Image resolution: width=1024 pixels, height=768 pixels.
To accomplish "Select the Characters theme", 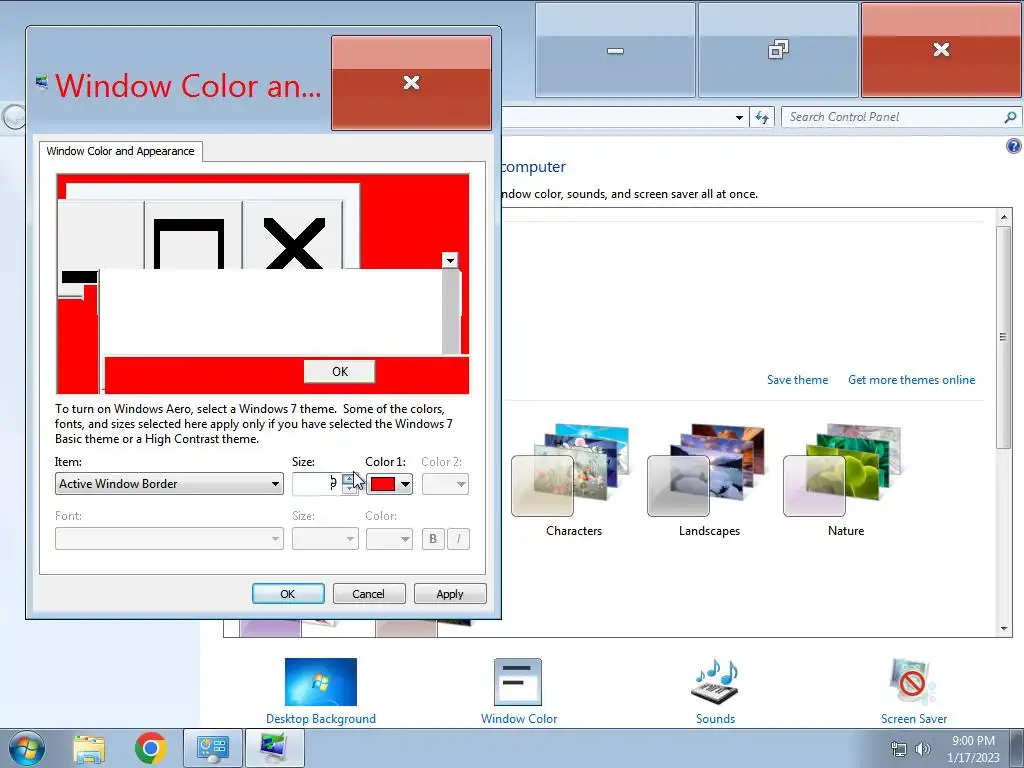I will [573, 481].
